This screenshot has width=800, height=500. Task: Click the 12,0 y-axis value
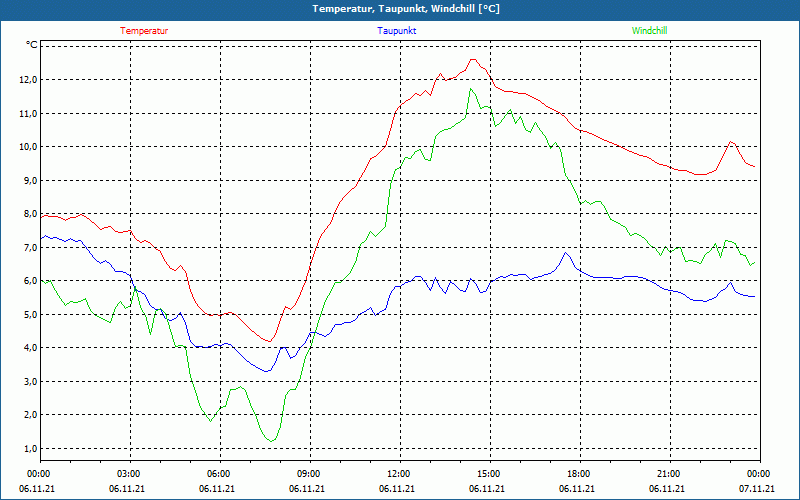29,80
